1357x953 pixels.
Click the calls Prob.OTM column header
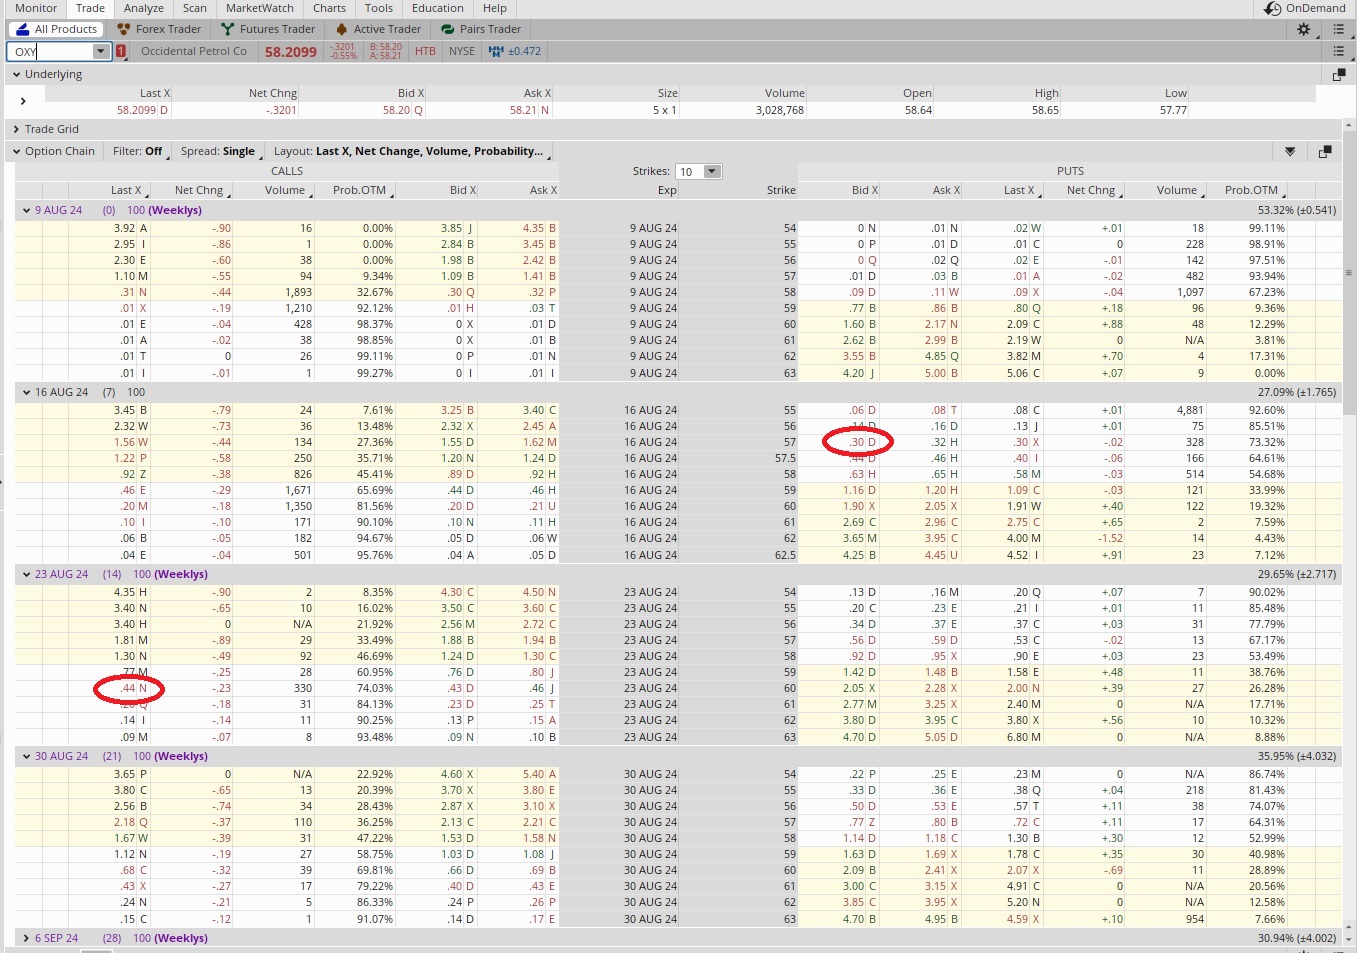[360, 190]
